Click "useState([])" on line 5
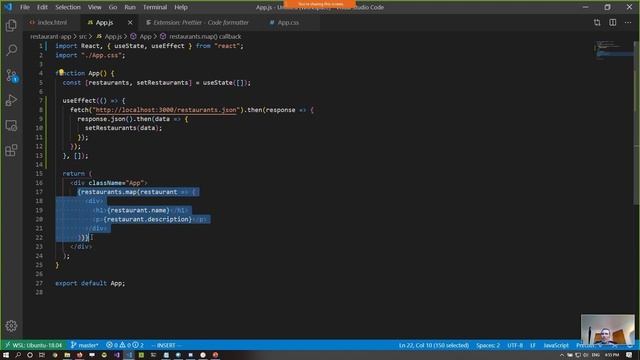The image size is (640, 360). click(x=225, y=82)
